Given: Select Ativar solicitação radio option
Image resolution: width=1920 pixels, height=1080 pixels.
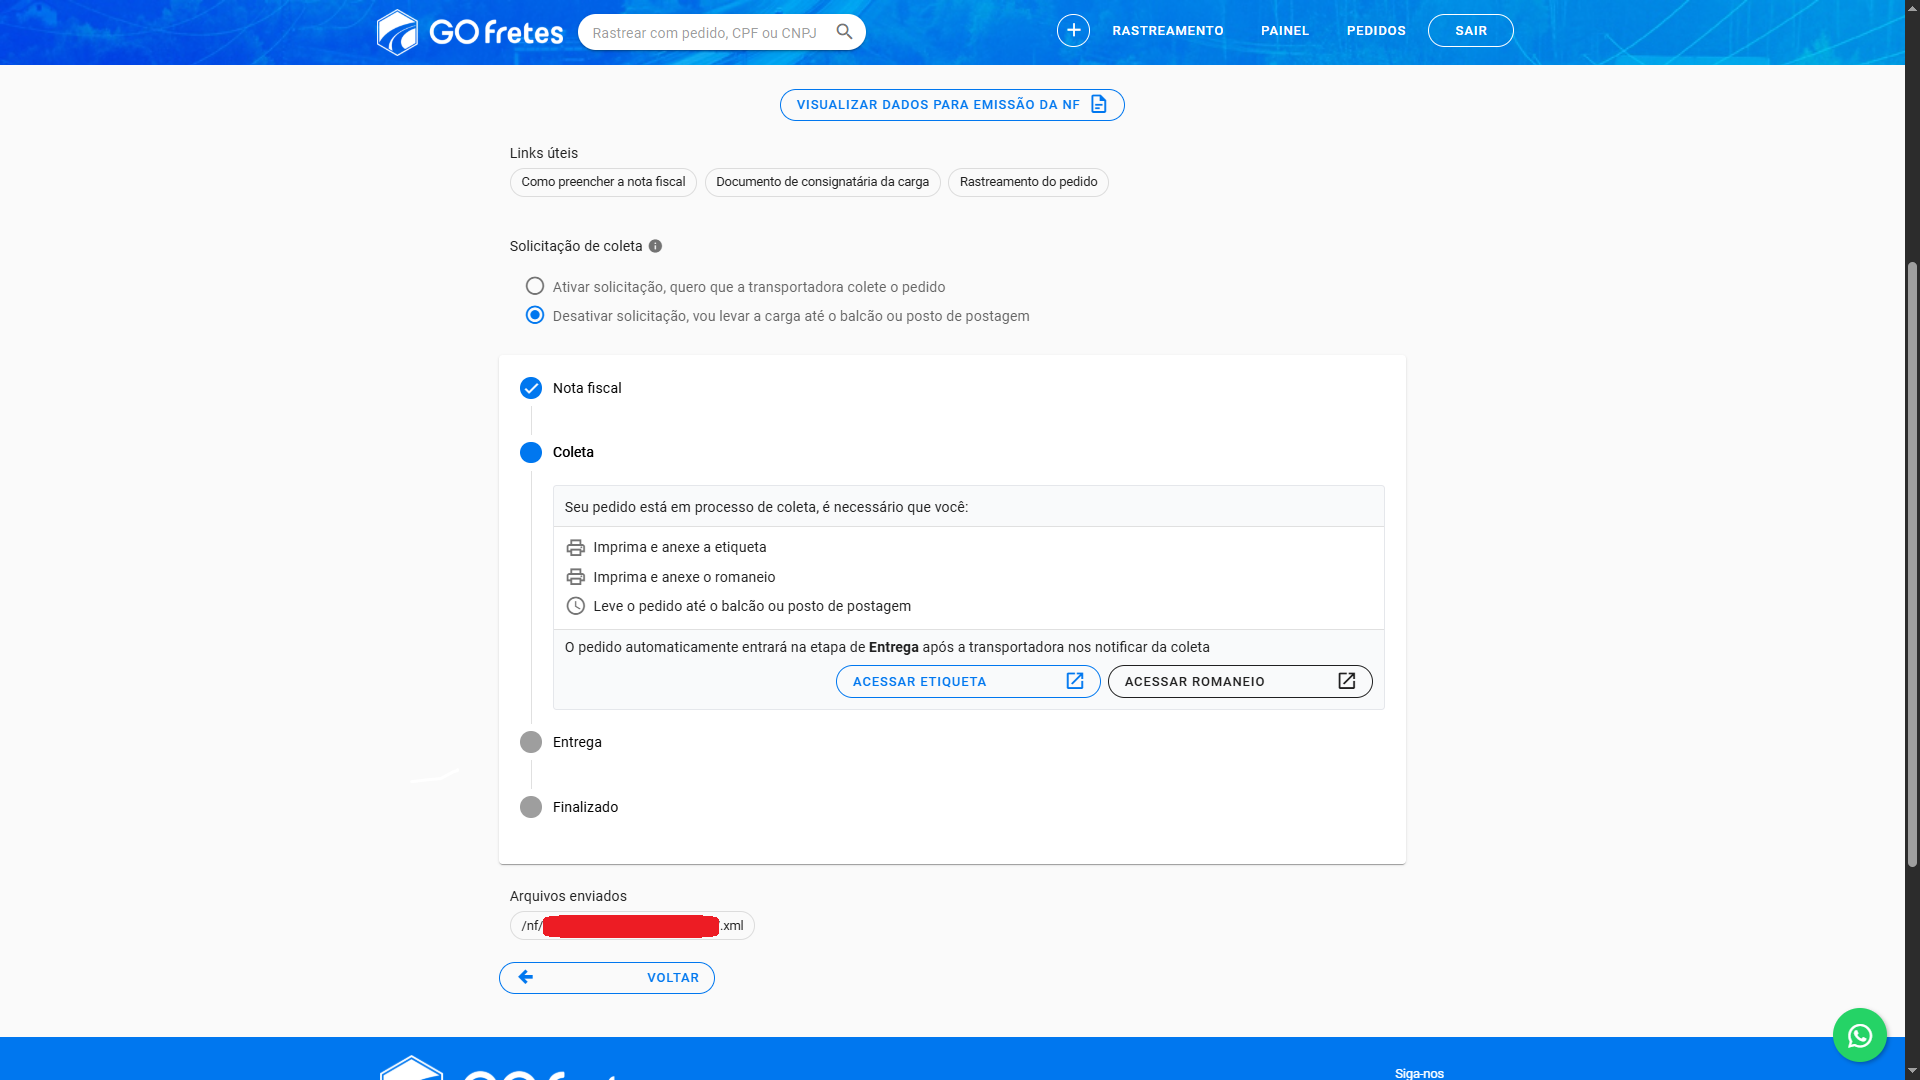Looking at the screenshot, I should (x=535, y=287).
